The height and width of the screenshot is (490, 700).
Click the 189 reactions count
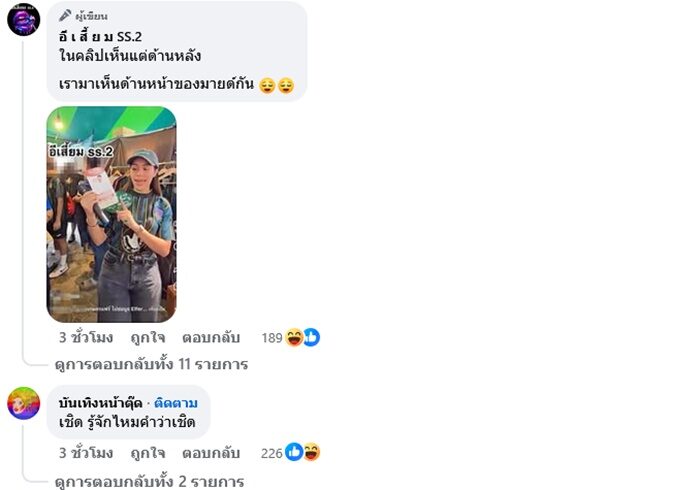click(272, 338)
